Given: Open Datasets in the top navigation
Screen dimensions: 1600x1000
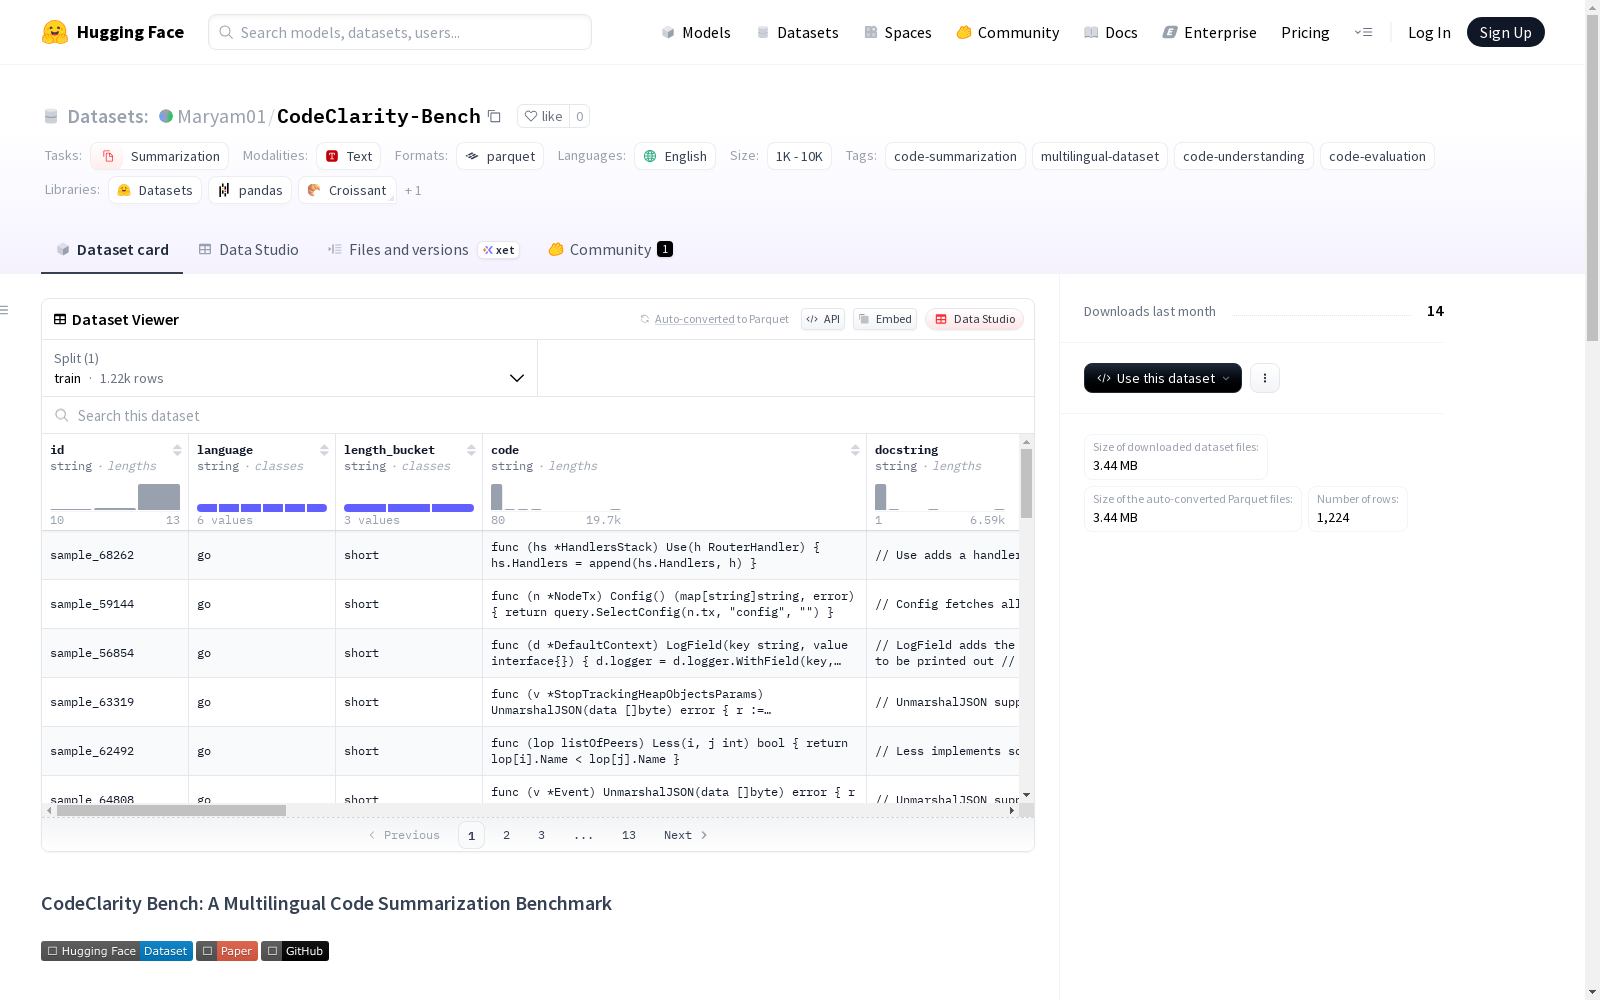Looking at the screenshot, I should 797,32.
